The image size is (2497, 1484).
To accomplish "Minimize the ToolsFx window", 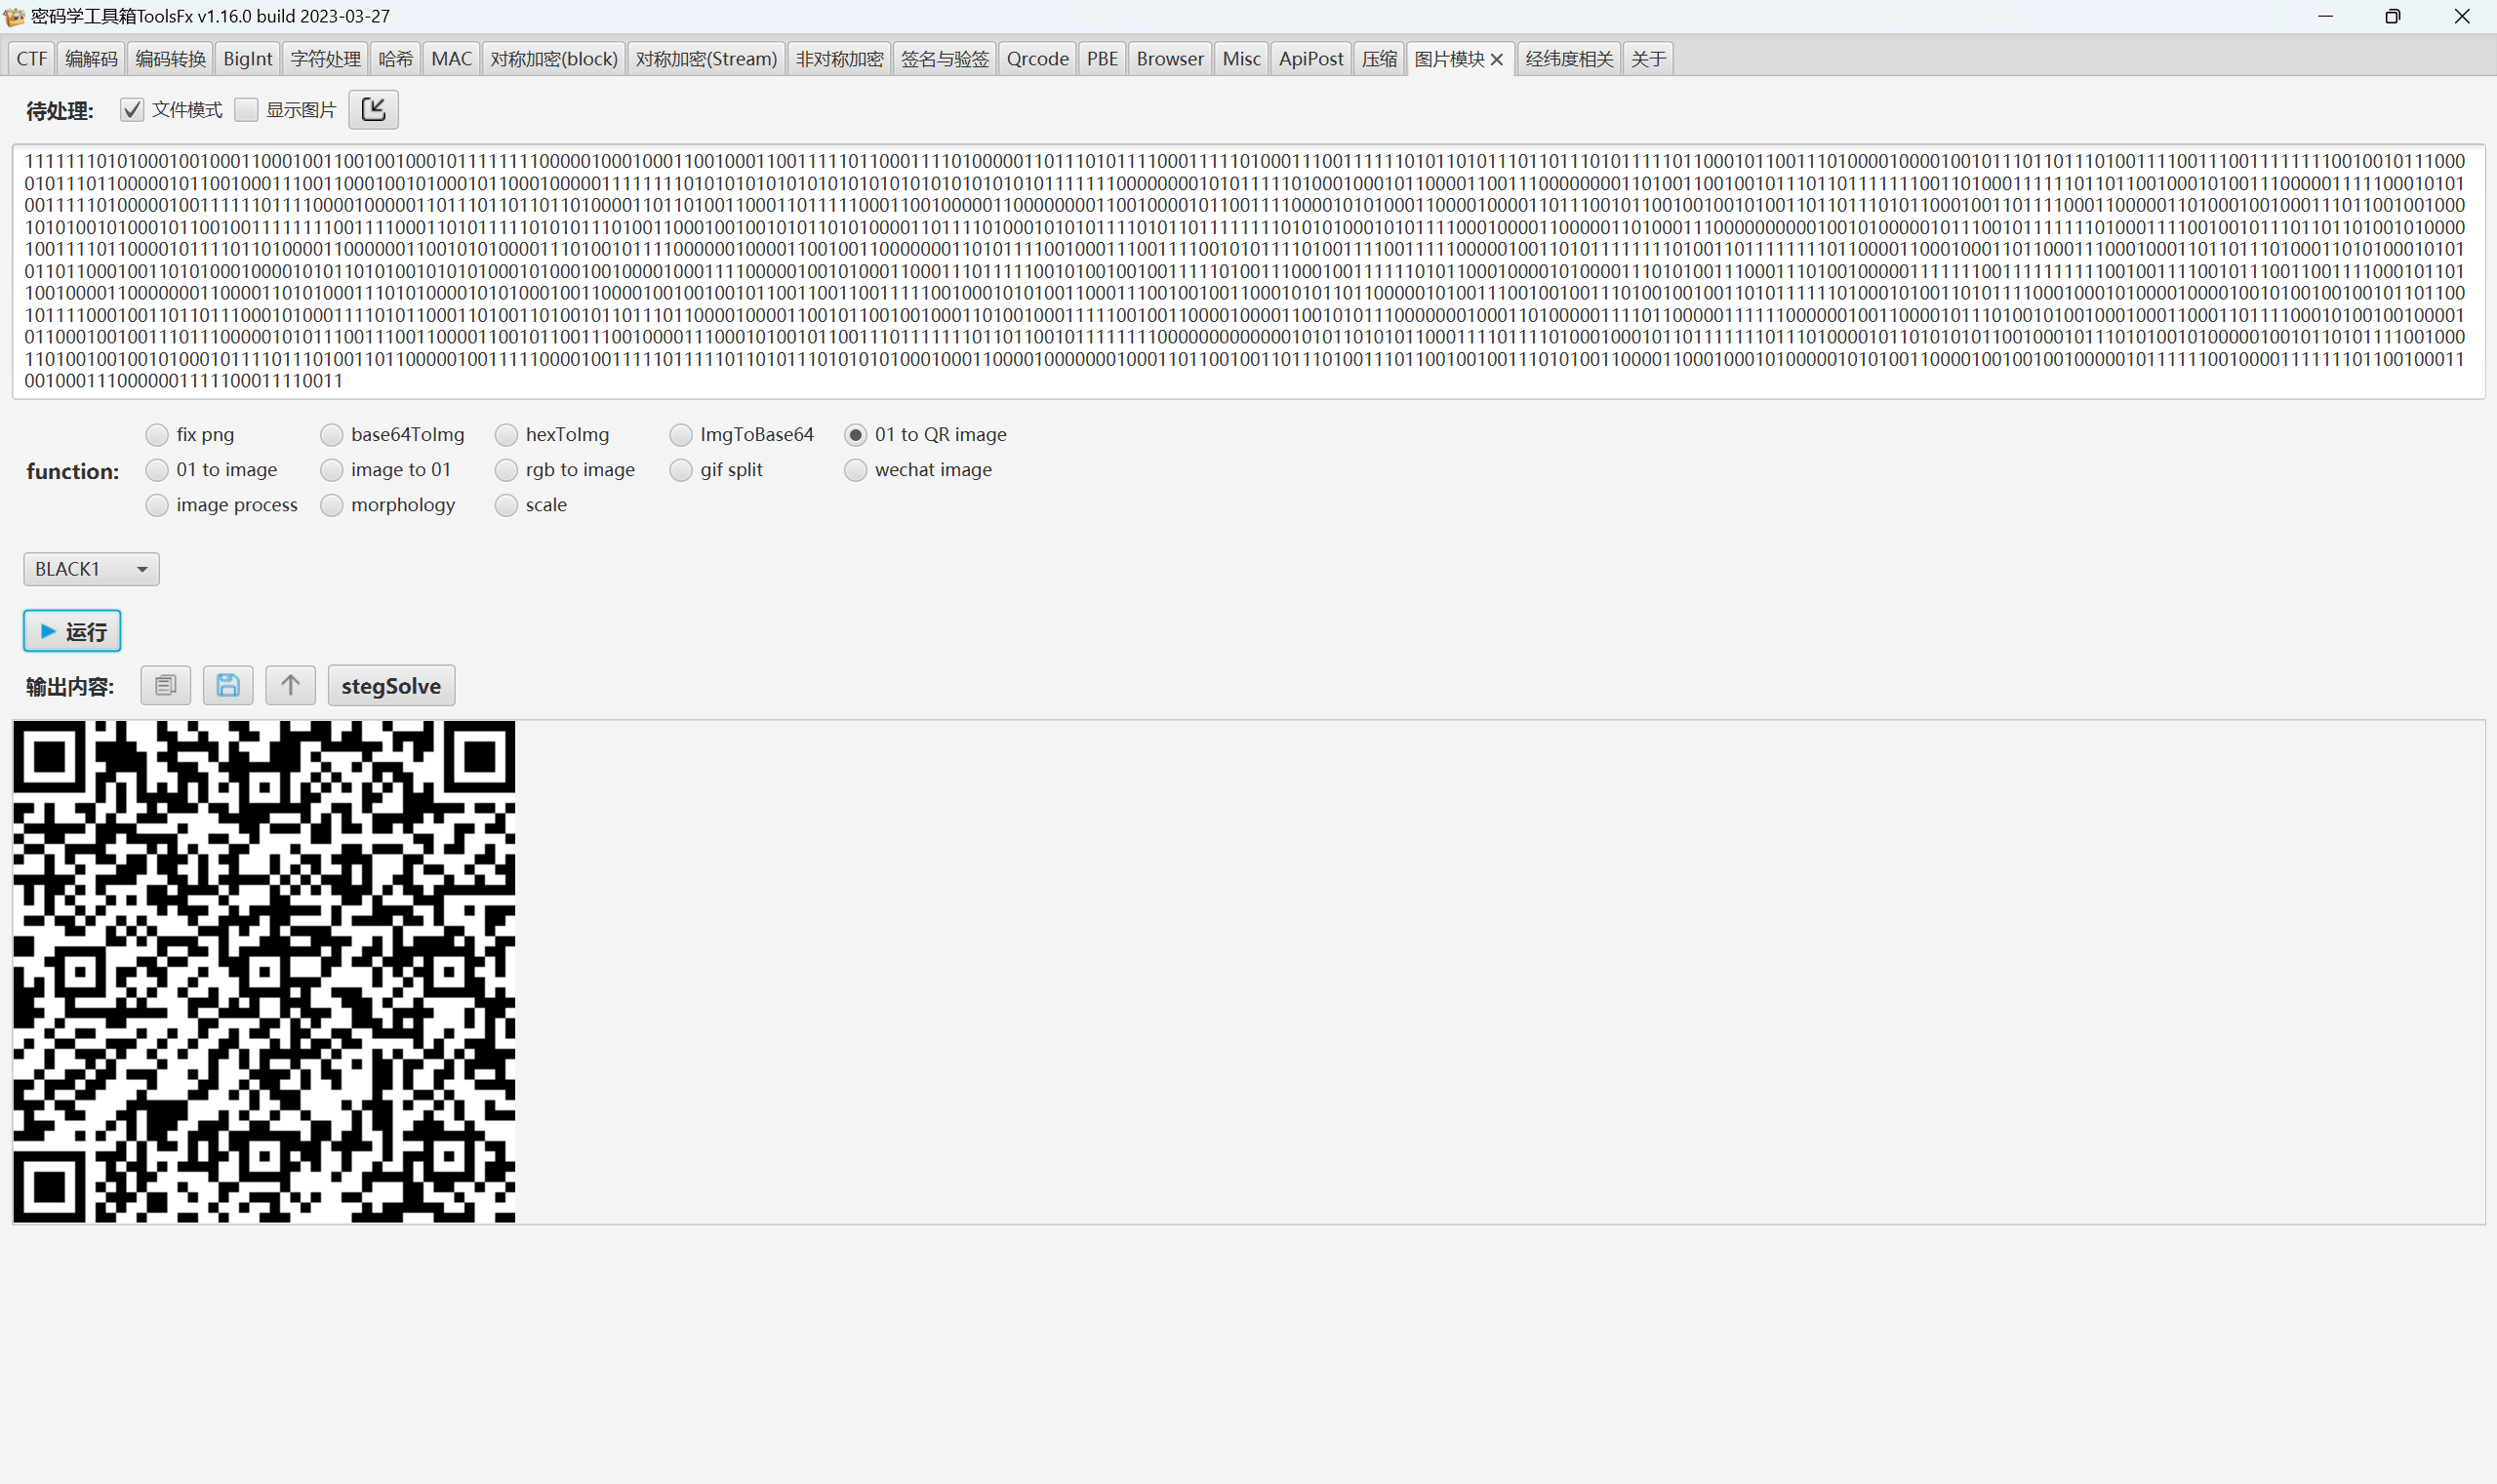I will [x=2325, y=16].
